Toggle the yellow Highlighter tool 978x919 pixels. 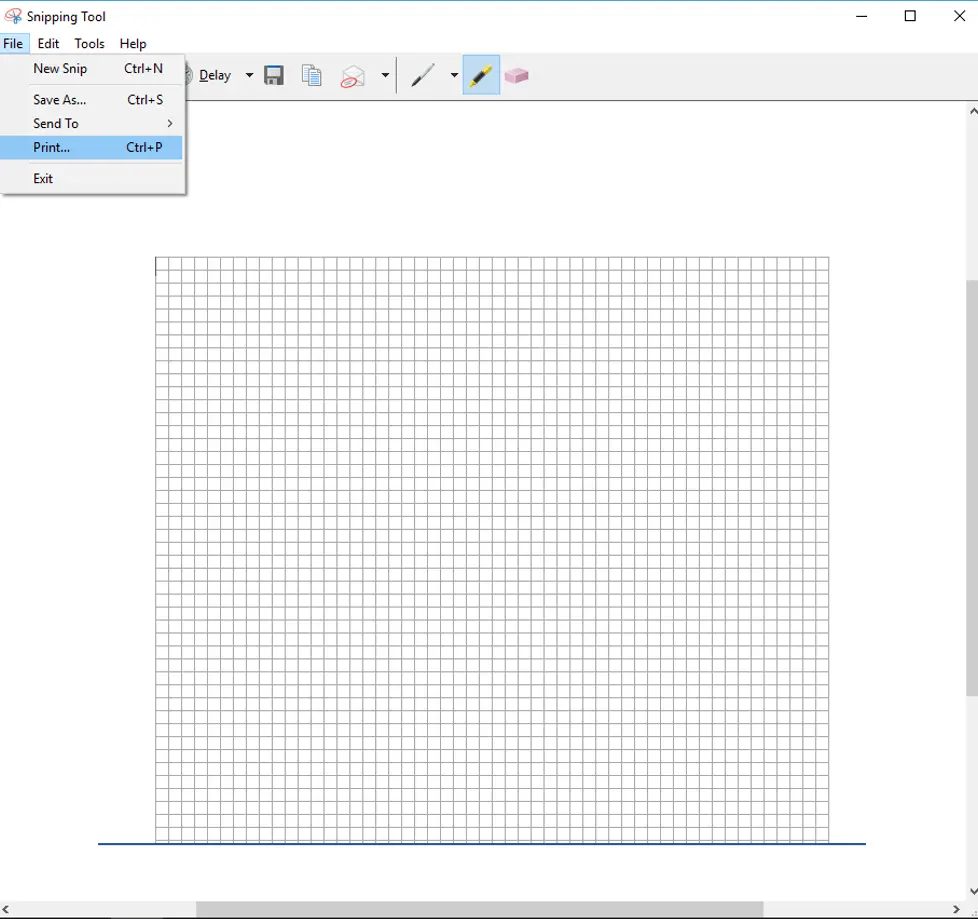(481, 75)
